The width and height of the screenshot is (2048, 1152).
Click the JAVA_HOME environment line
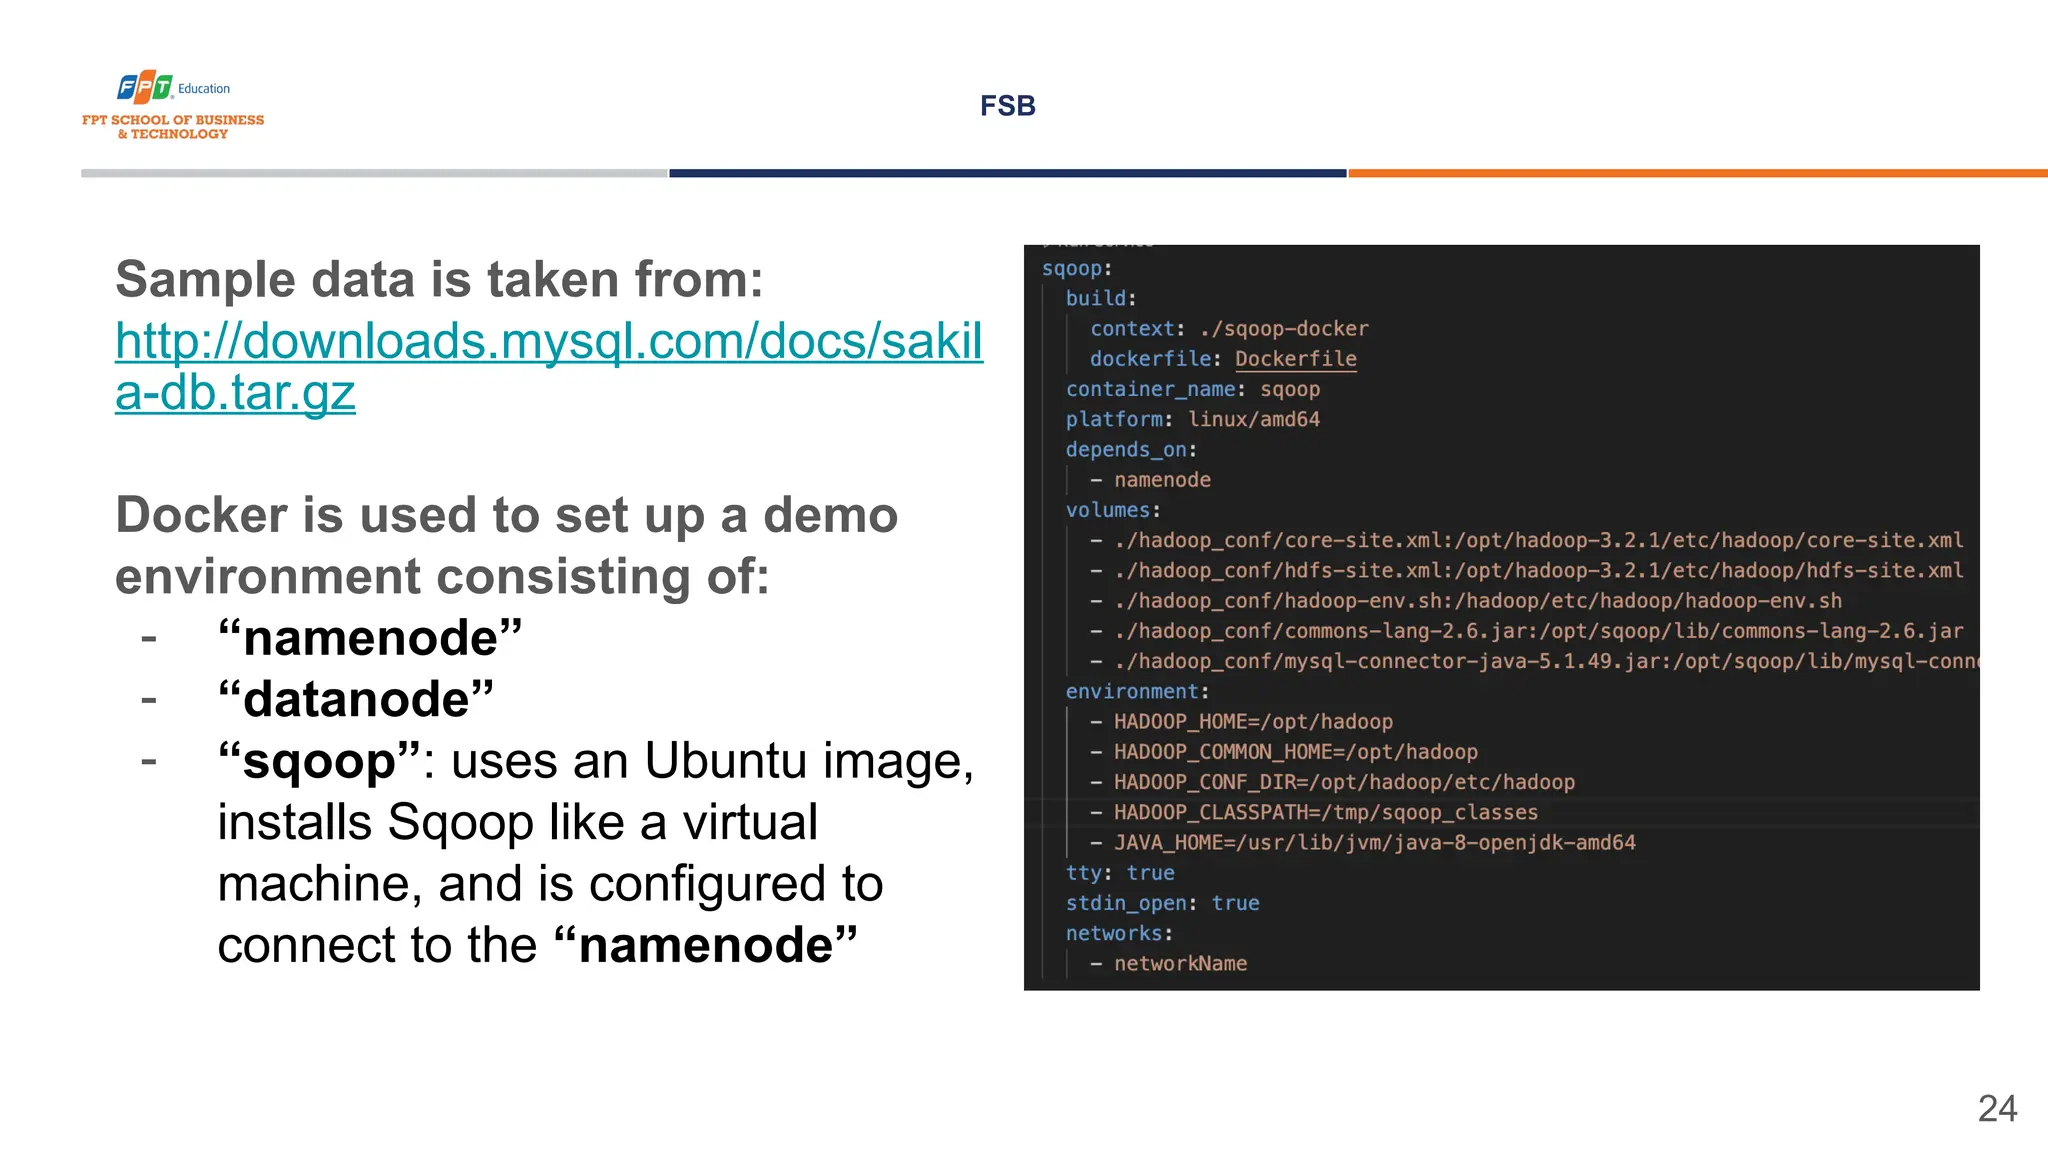point(1374,843)
